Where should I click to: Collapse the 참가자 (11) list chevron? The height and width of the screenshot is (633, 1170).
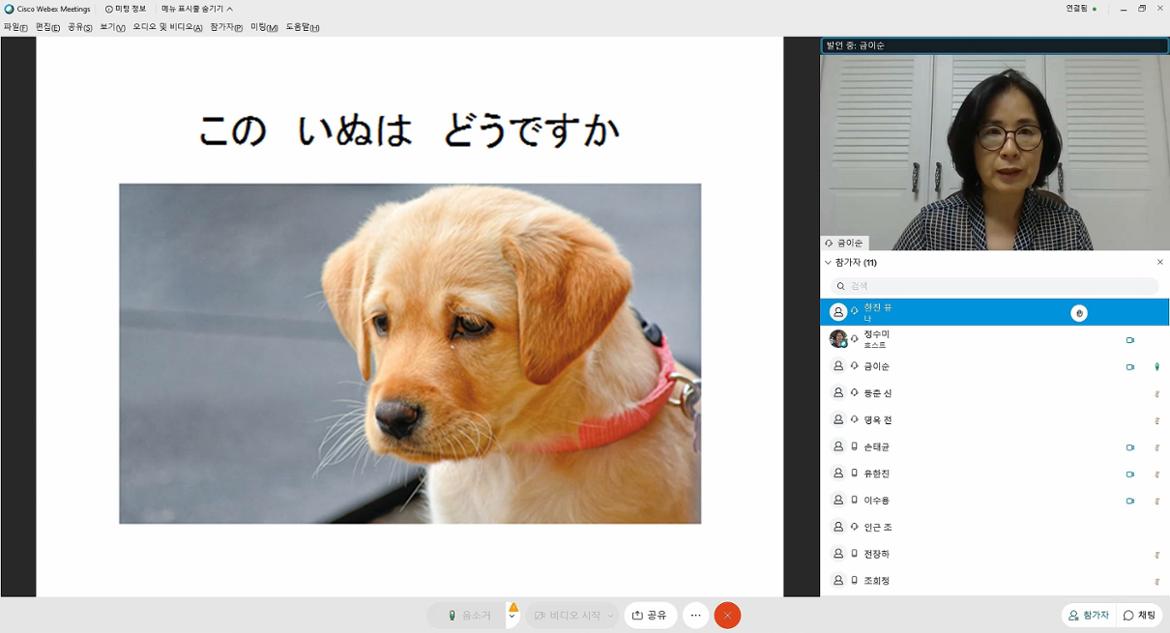click(827, 262)
